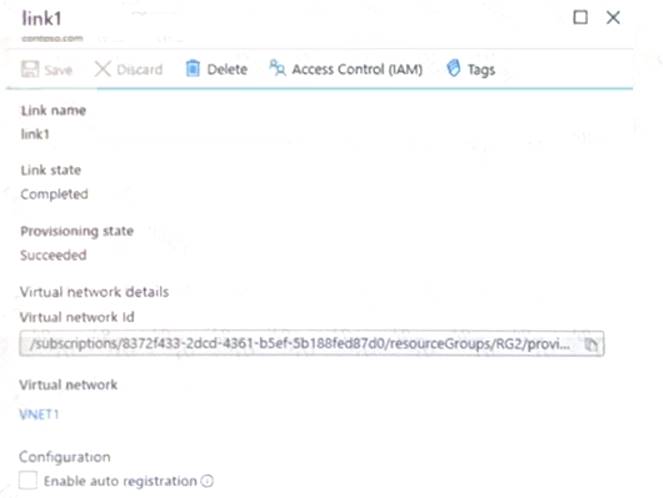
Task: Show info for Enable auto registration
Action: [x=208, y=481]
